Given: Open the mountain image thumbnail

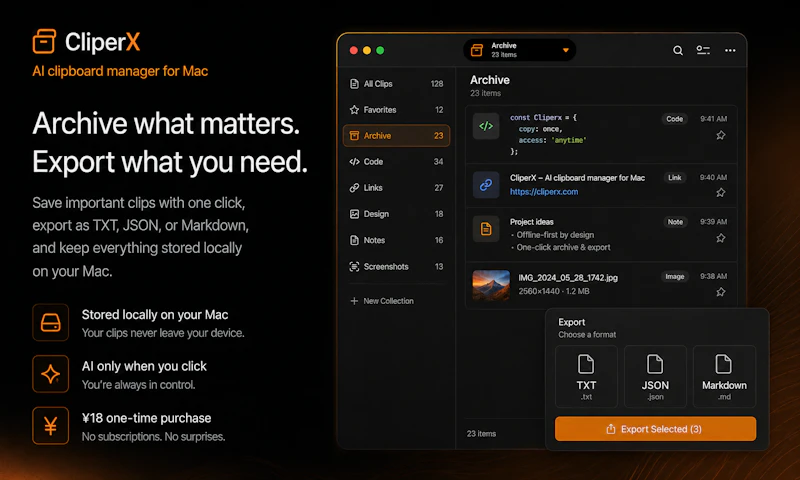Looking at the screenshot, I should click(491, 285).
